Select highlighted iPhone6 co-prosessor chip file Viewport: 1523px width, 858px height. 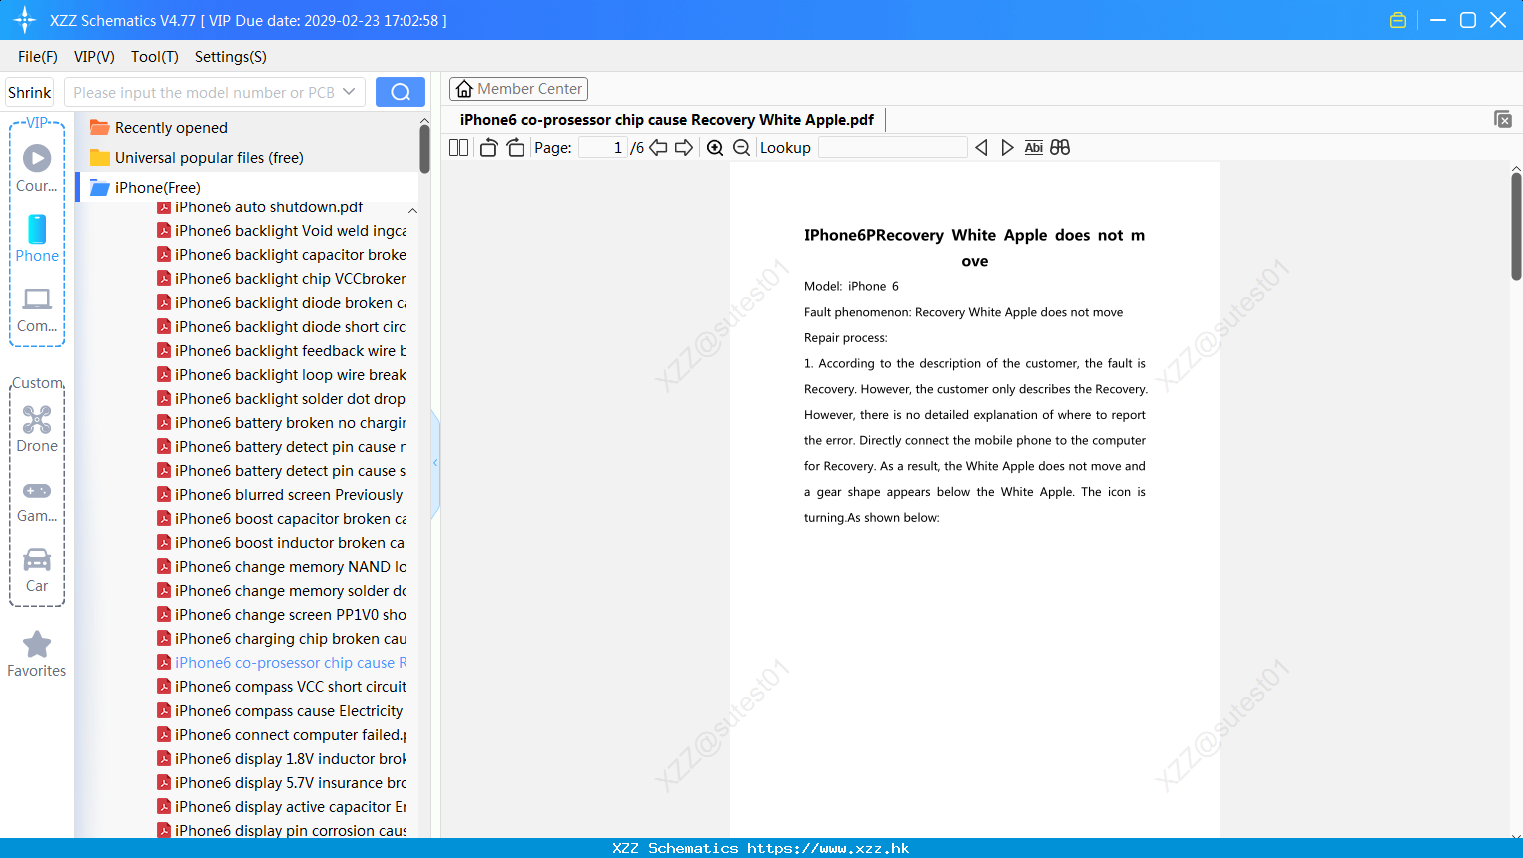[x=282, y=663]
